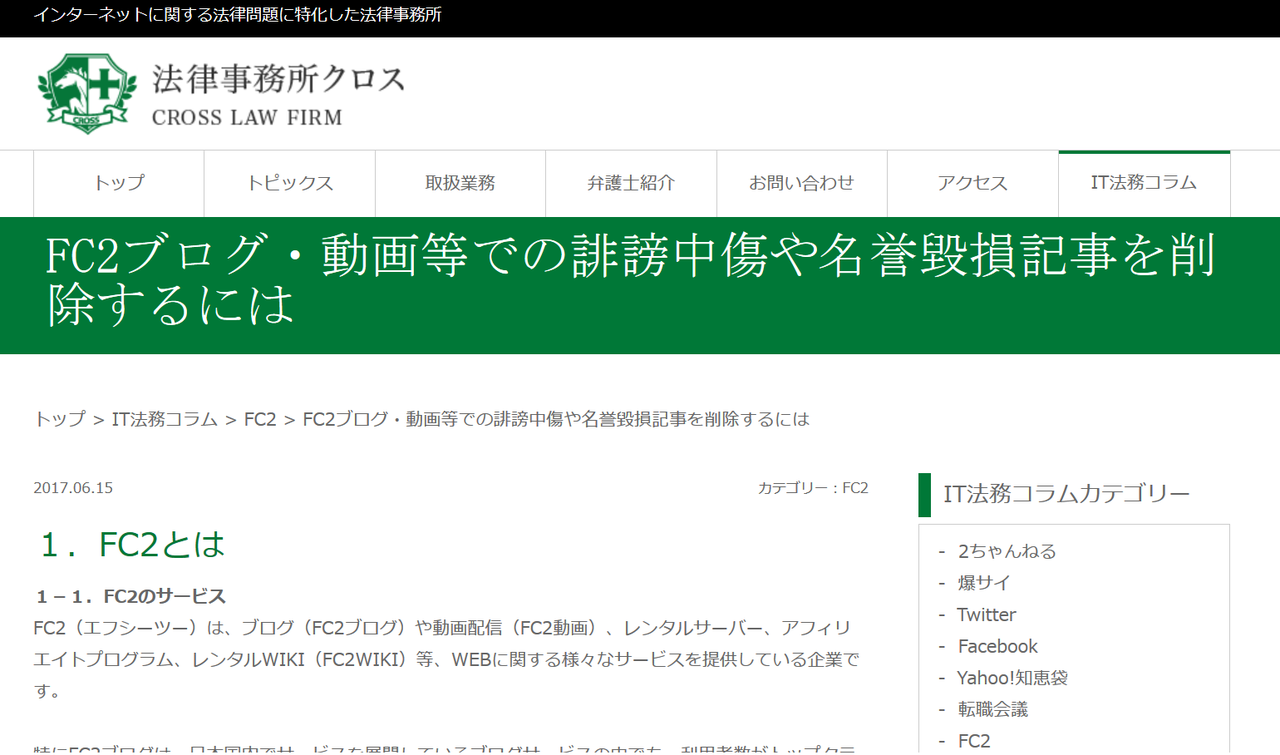Click the 法律事務所クロス CROSS LAW FIRM title
The height and width of the screenshot is (755, 1280).
[278, 96]
